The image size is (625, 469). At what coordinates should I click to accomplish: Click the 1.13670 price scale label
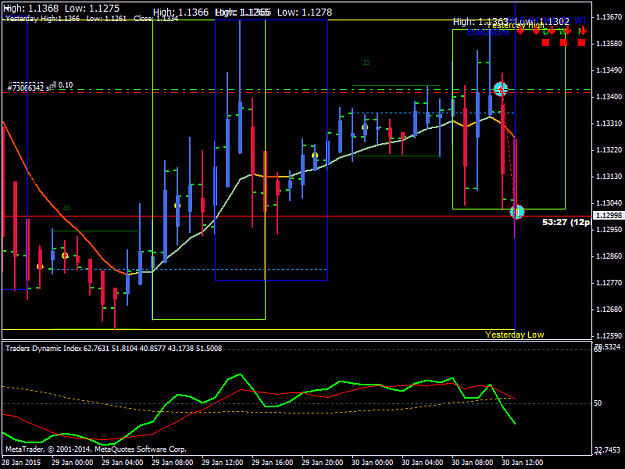pyautogui.click(x=608, y=17)
